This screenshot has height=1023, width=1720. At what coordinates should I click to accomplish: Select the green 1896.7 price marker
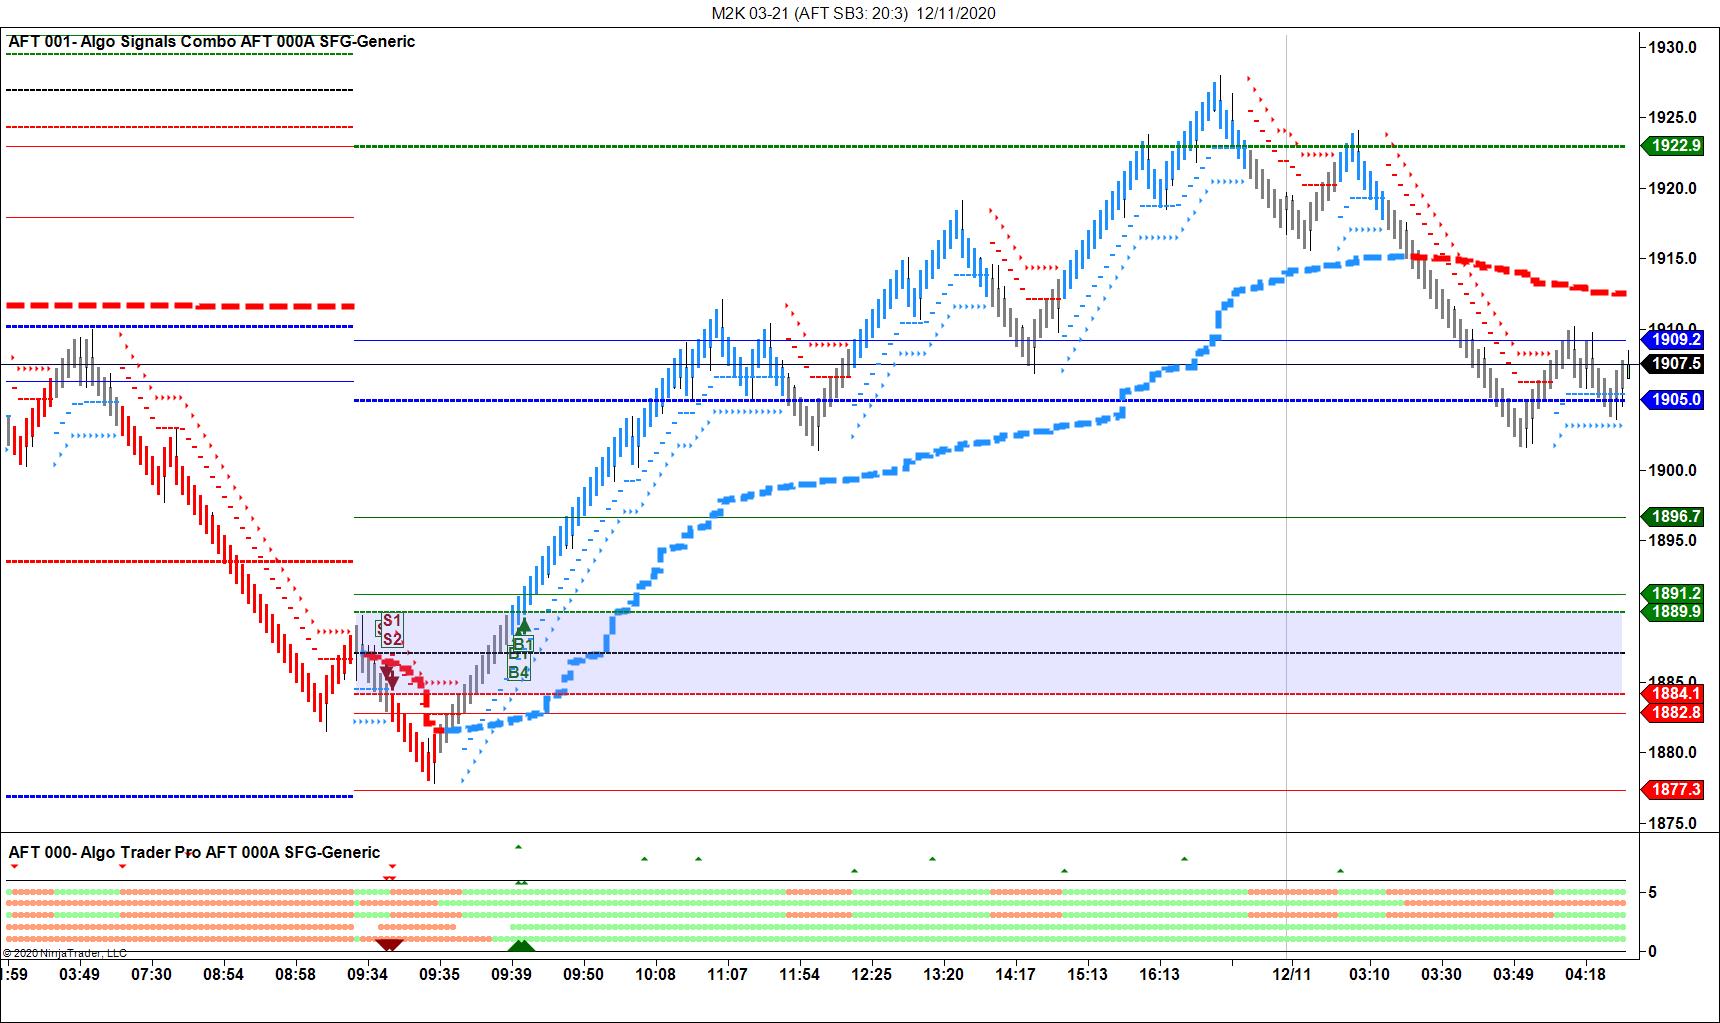1675,517
